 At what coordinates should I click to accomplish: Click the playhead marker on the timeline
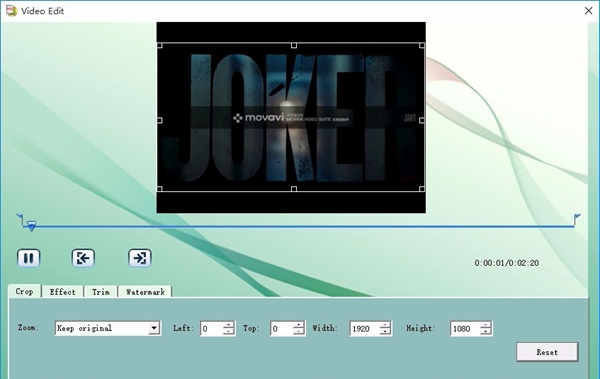[x=31, y=226]
